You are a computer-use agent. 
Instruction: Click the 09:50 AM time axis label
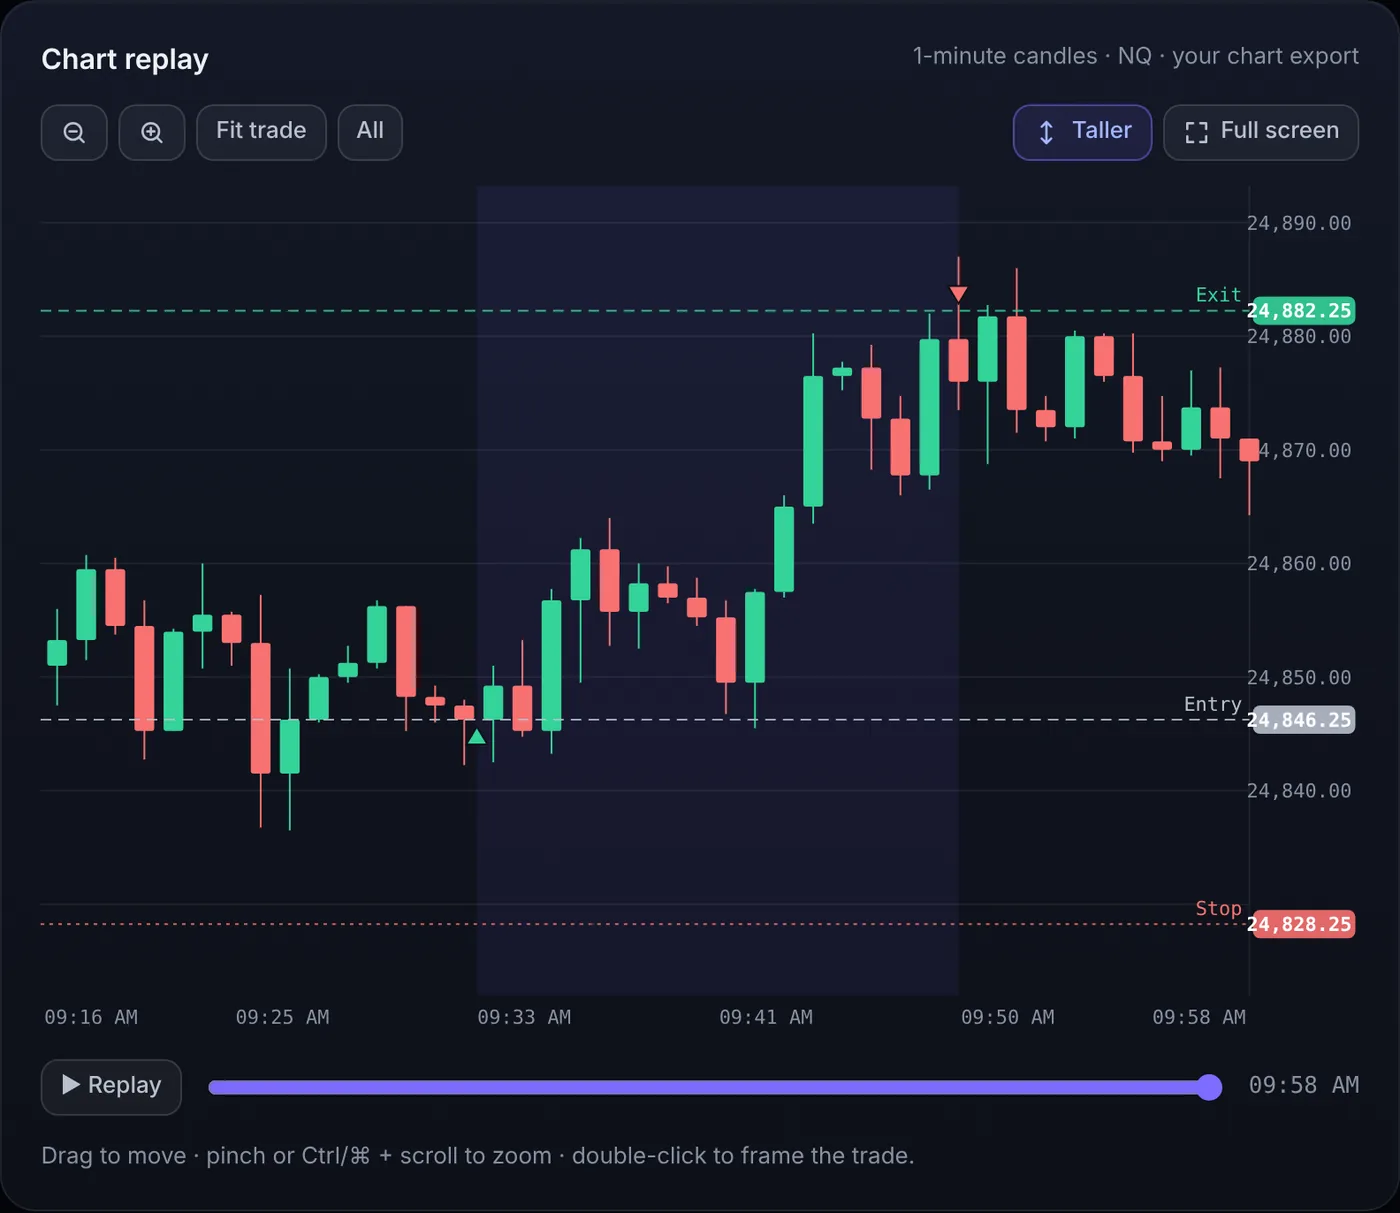pyautogui.click(x=1008, y=1017)
